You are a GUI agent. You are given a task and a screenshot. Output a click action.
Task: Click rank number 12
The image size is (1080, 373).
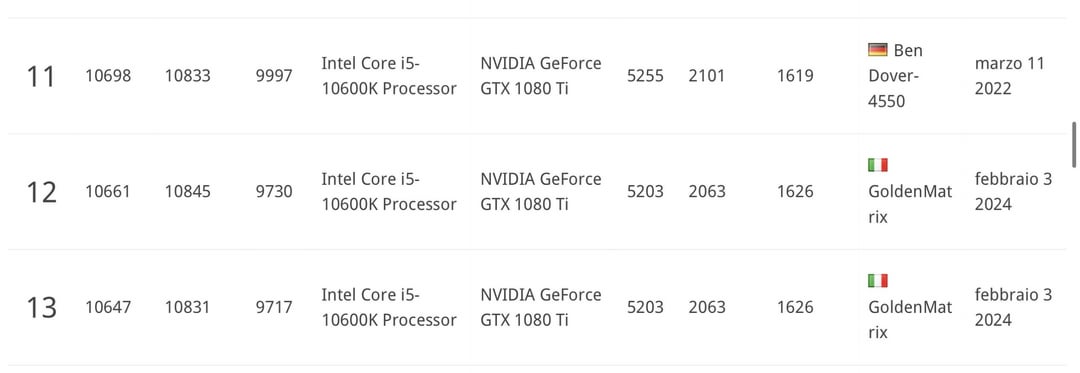pos(41,192)
